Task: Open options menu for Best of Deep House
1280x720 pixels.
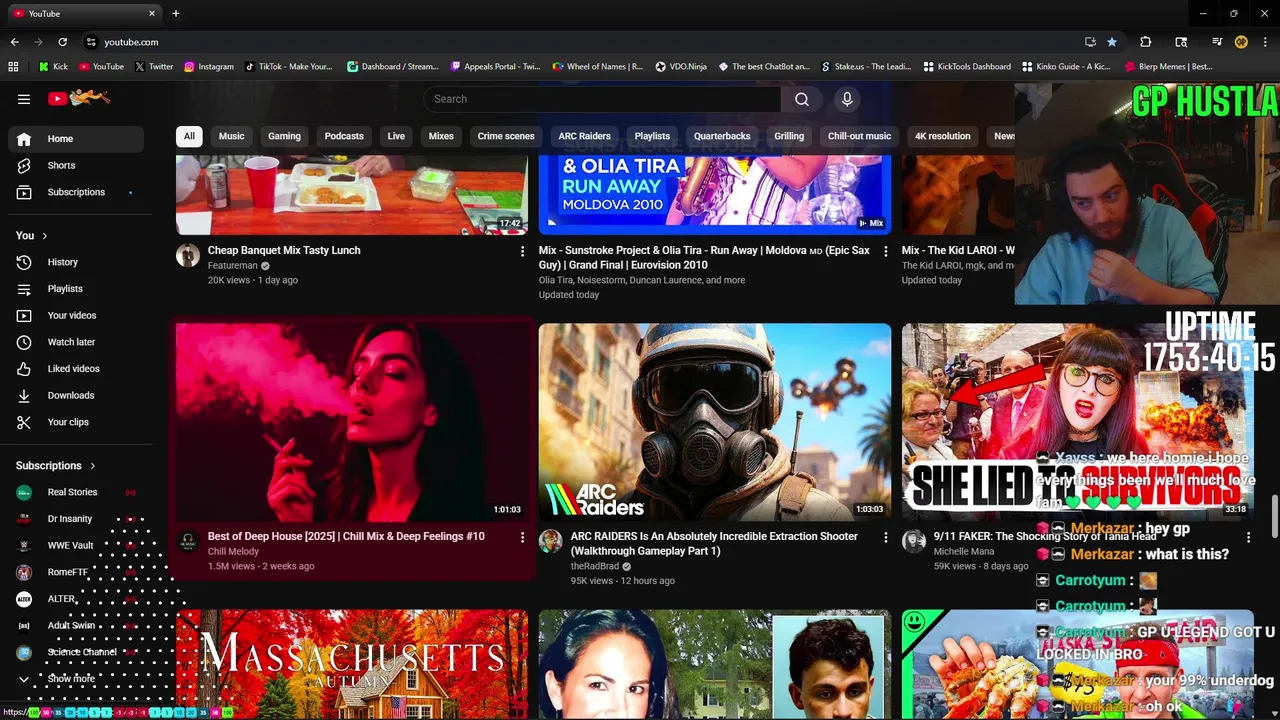Action: (522, 538)
